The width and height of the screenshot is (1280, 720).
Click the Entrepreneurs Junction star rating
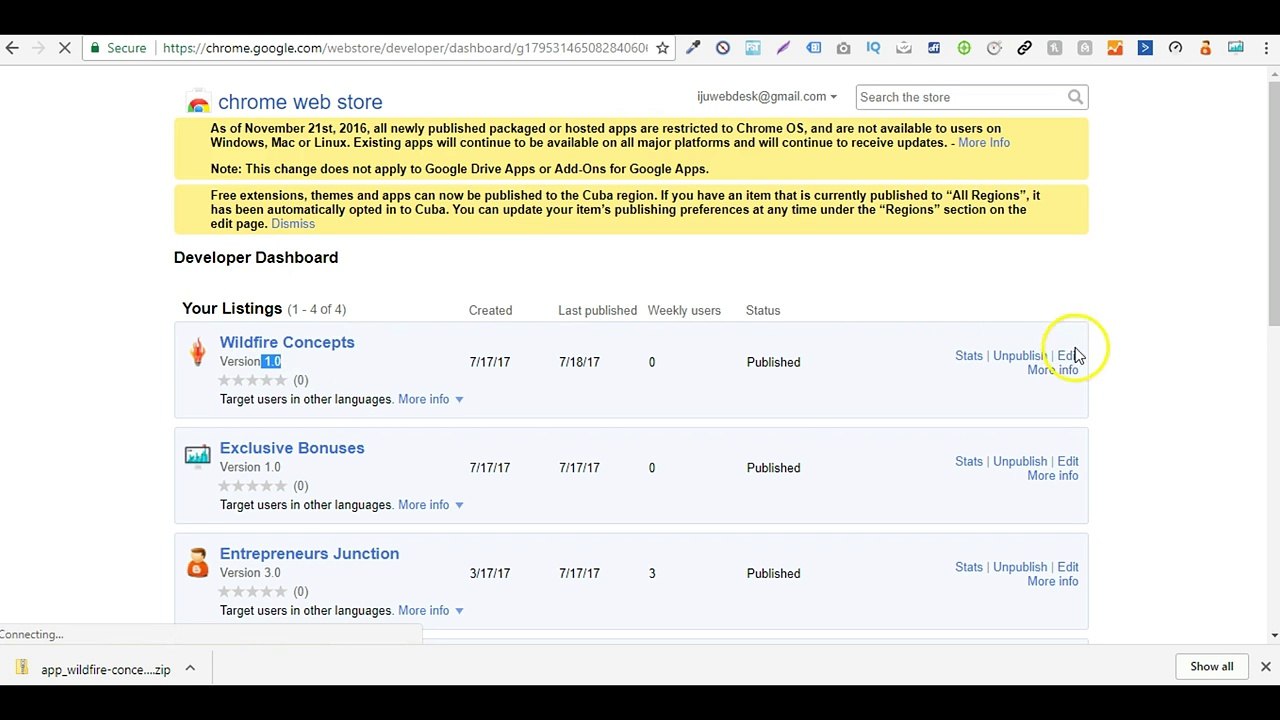253,592
